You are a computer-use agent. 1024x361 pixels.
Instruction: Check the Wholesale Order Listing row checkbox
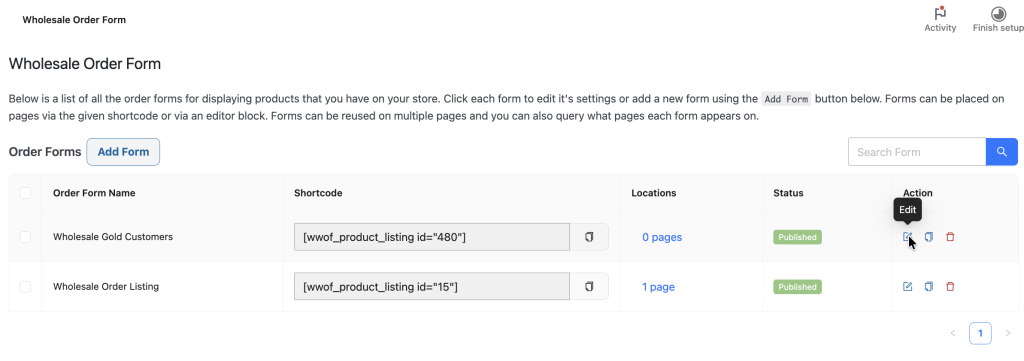[25, 287]
